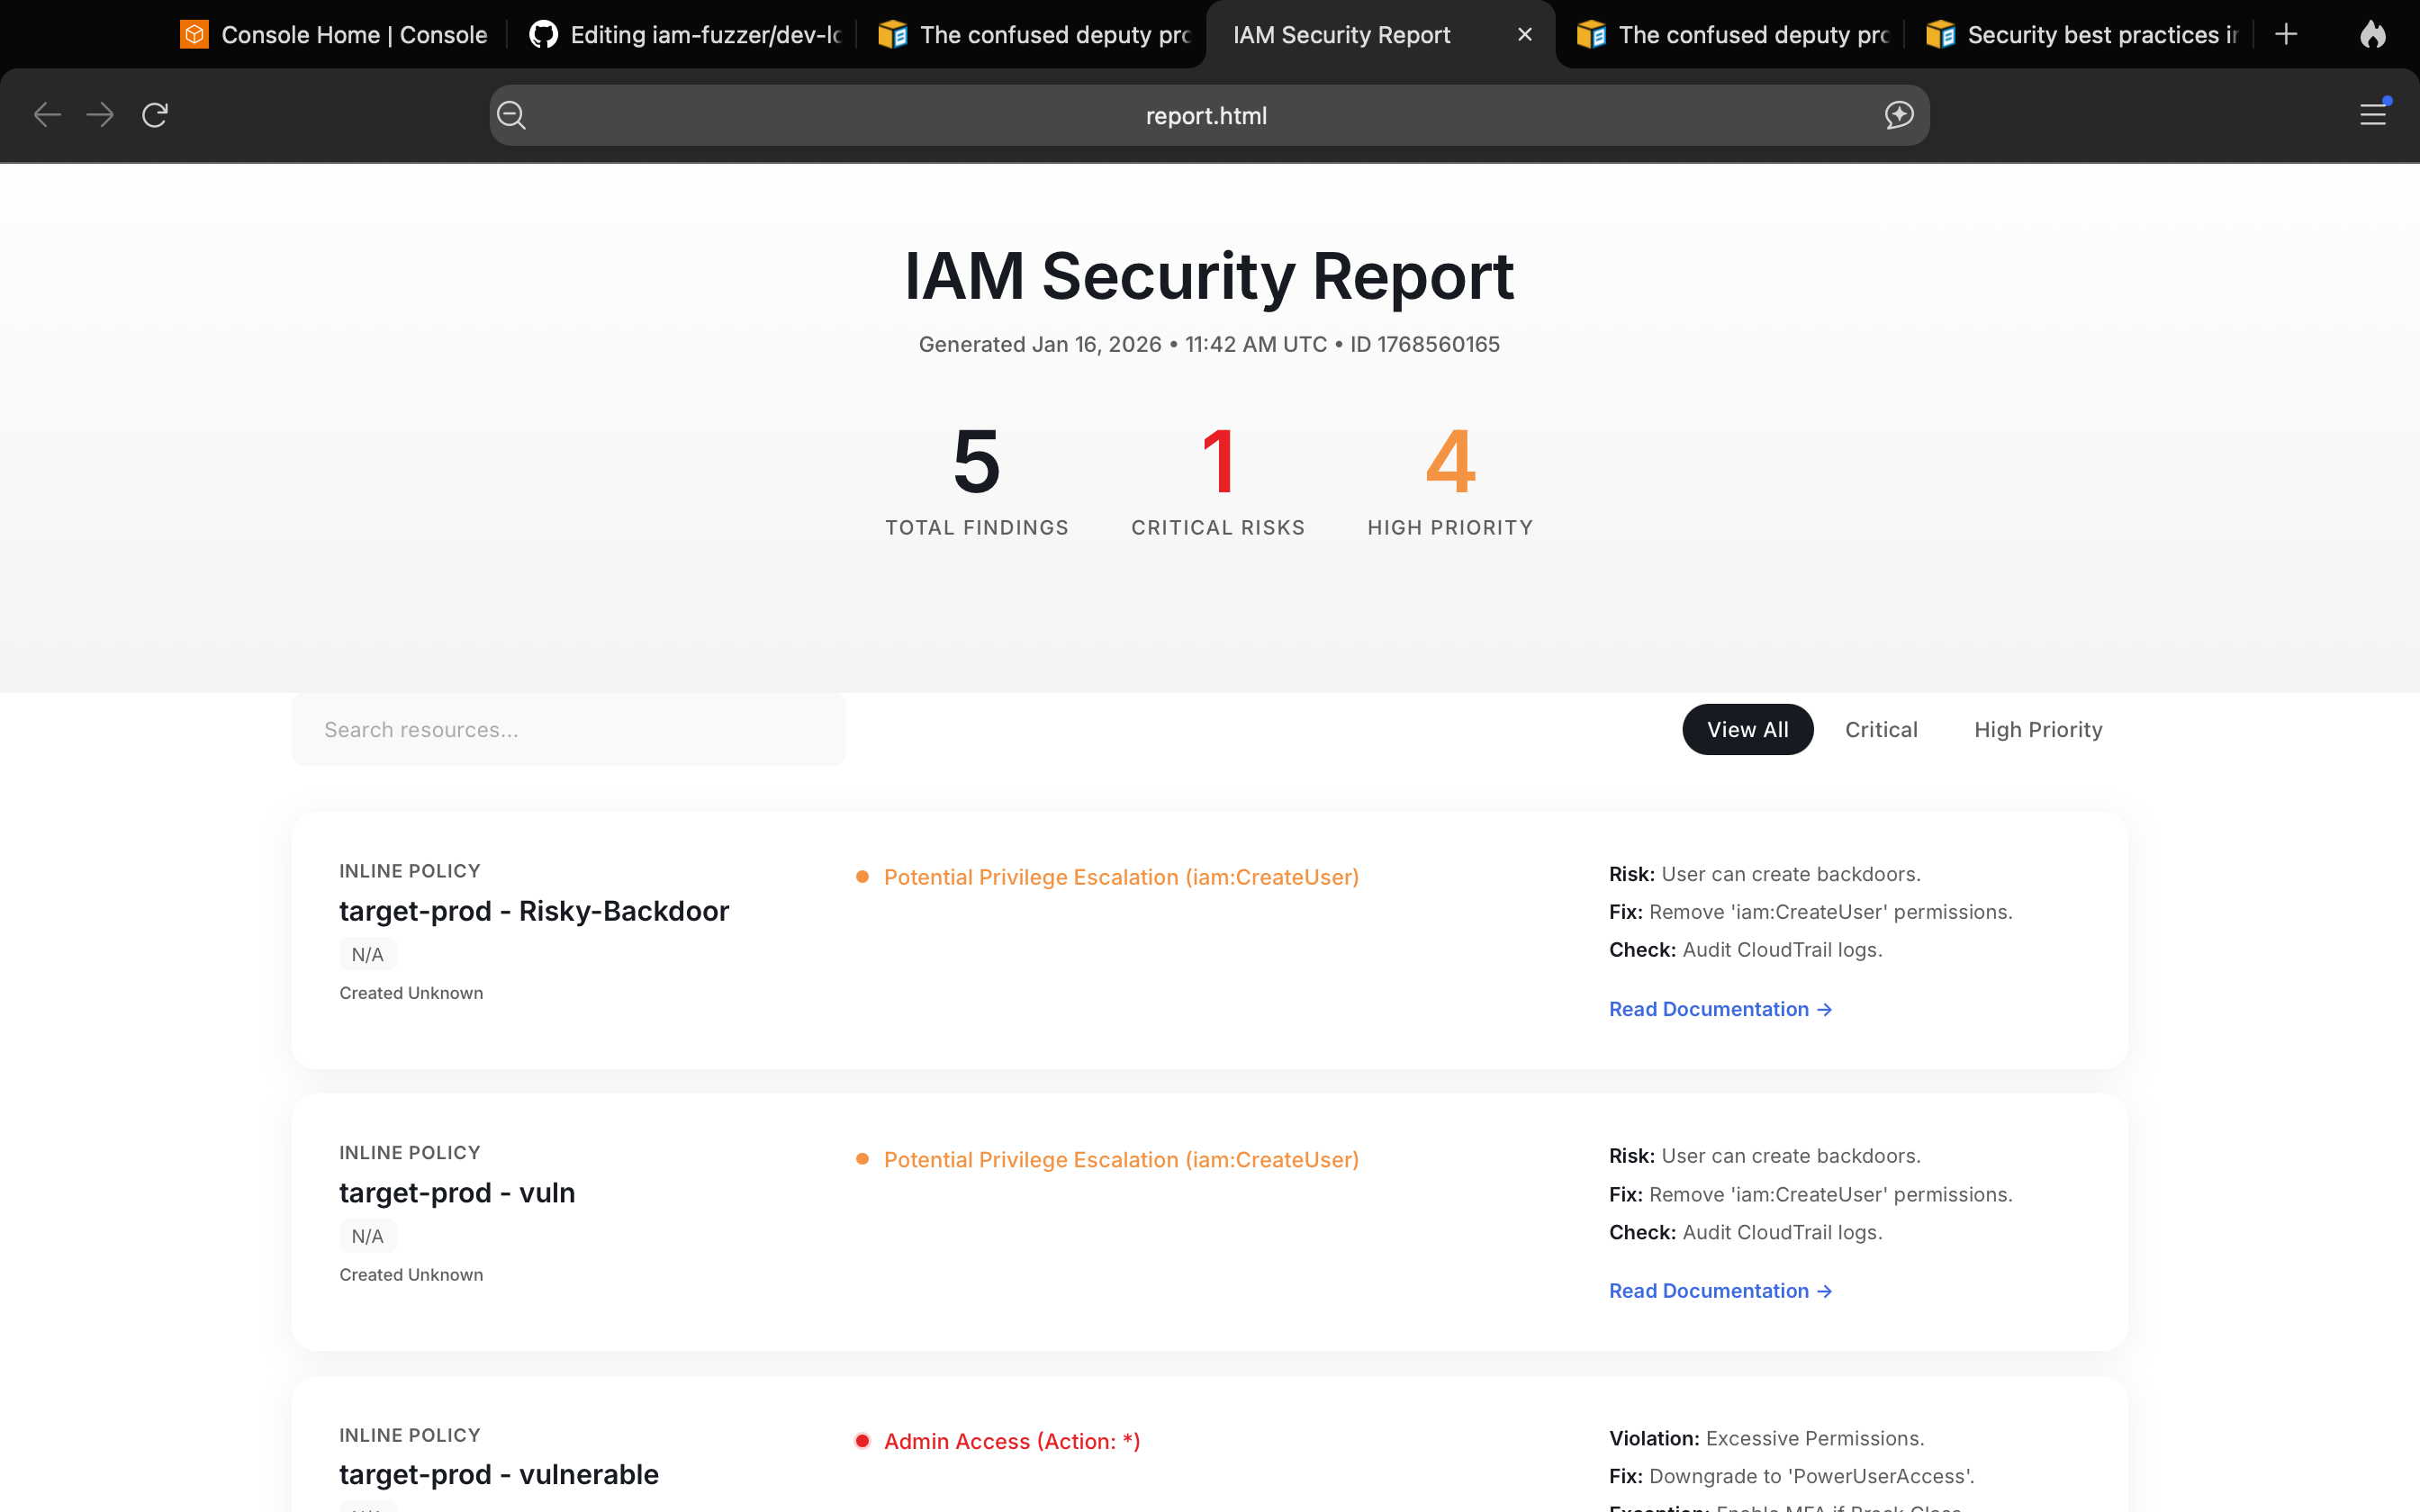This screenshot has width=2420, height=1512.
Task: Click orange dot on vuln finding
Action: pyautogui.click(x=862, y=1159)
